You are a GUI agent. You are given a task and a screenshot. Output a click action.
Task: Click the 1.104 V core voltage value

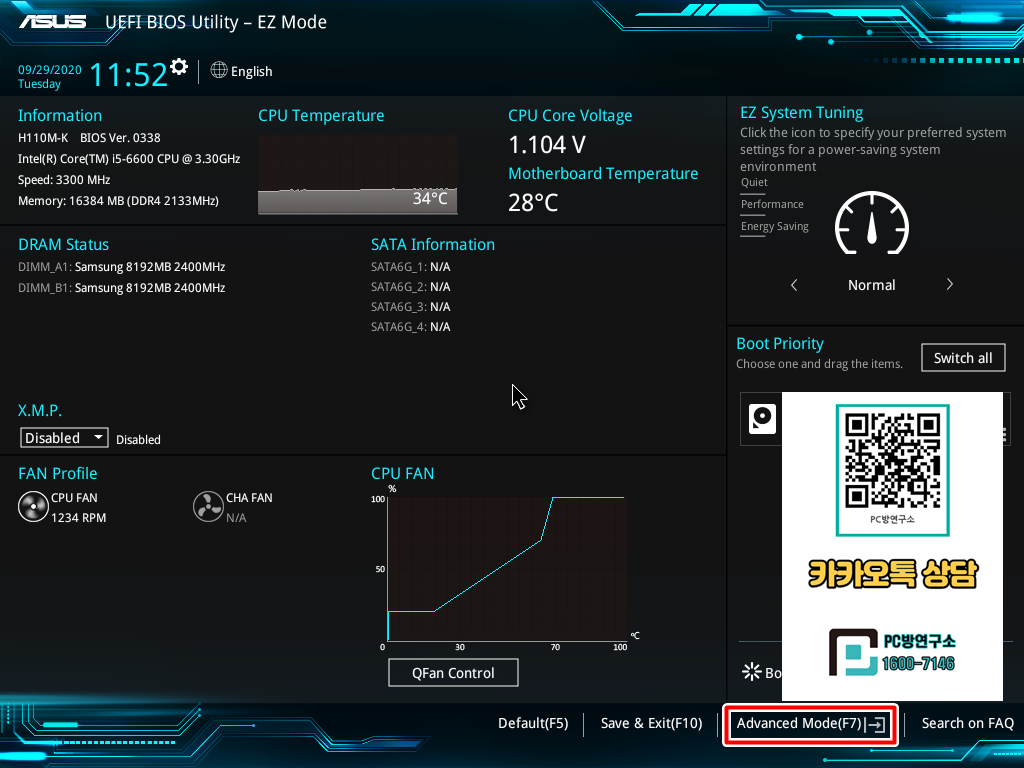(547, 144)
